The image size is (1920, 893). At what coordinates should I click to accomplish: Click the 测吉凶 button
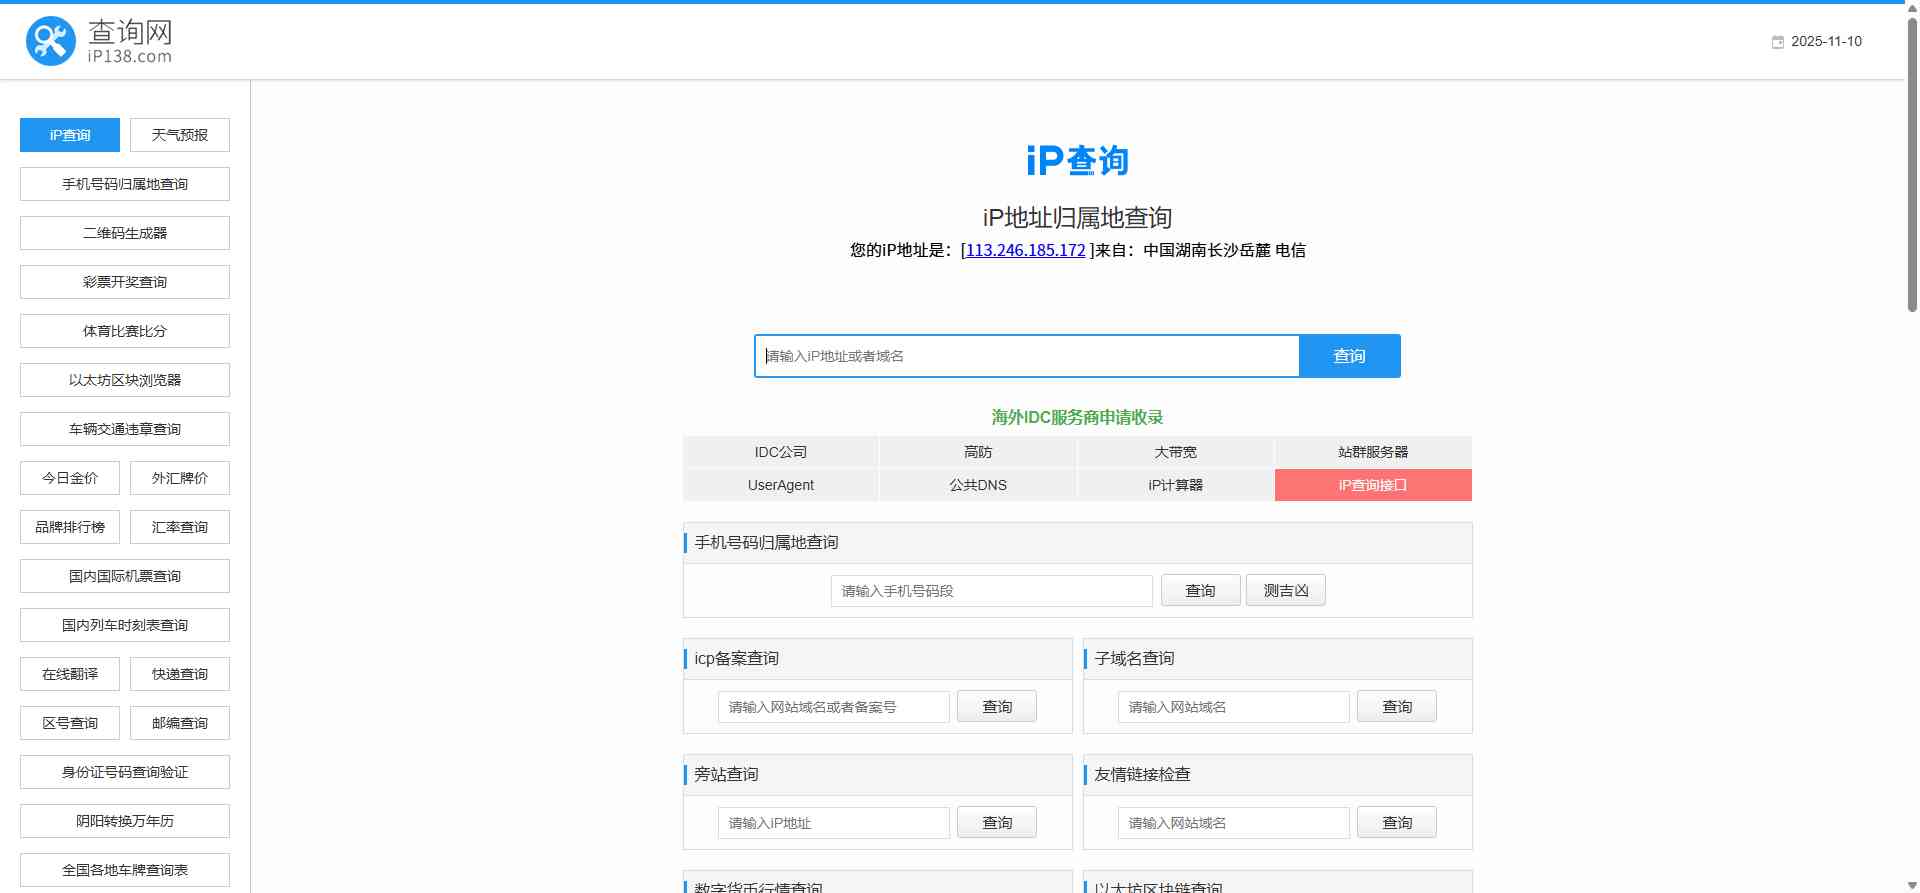1285,591
